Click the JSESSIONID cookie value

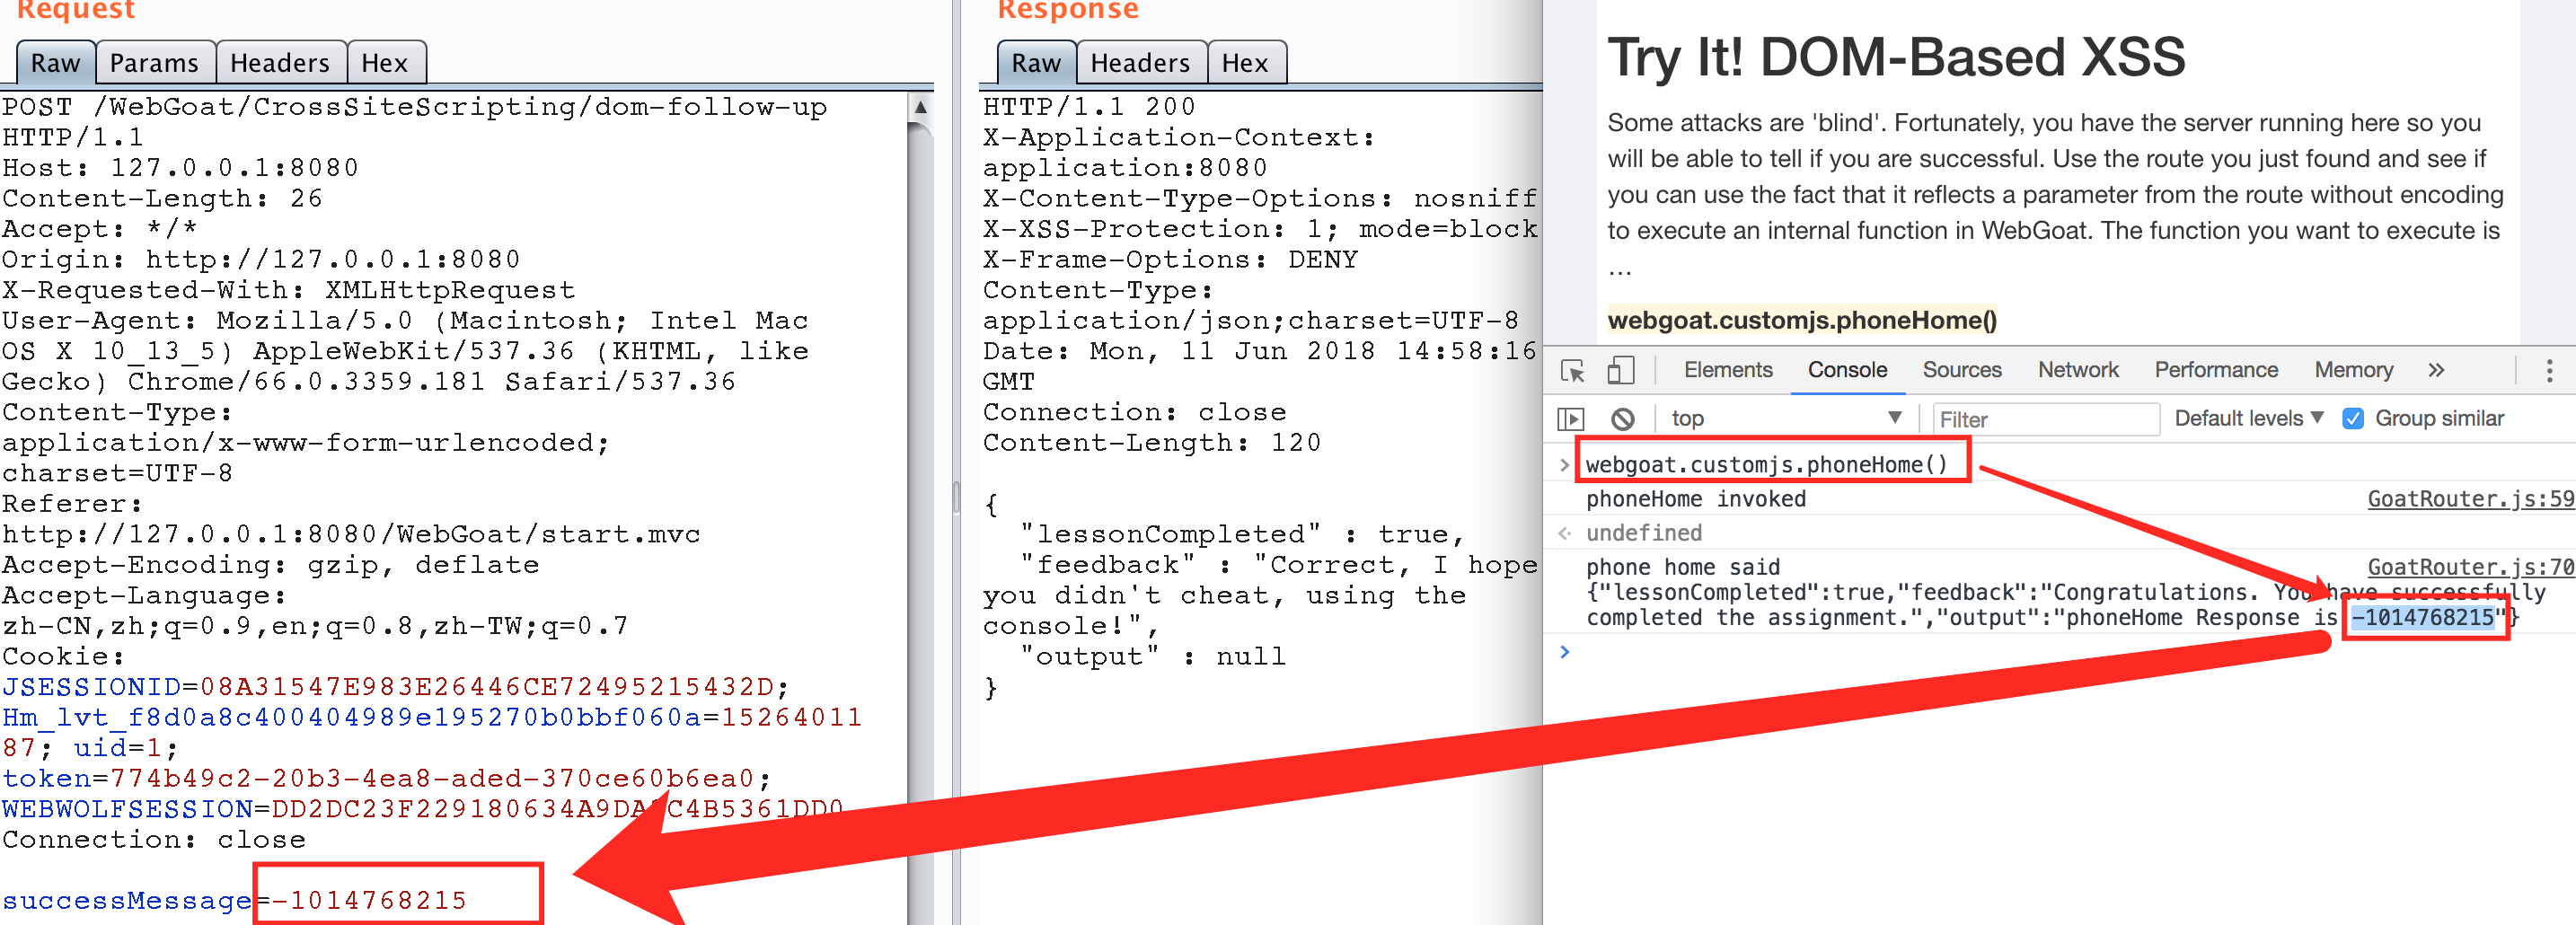(486, 687)
